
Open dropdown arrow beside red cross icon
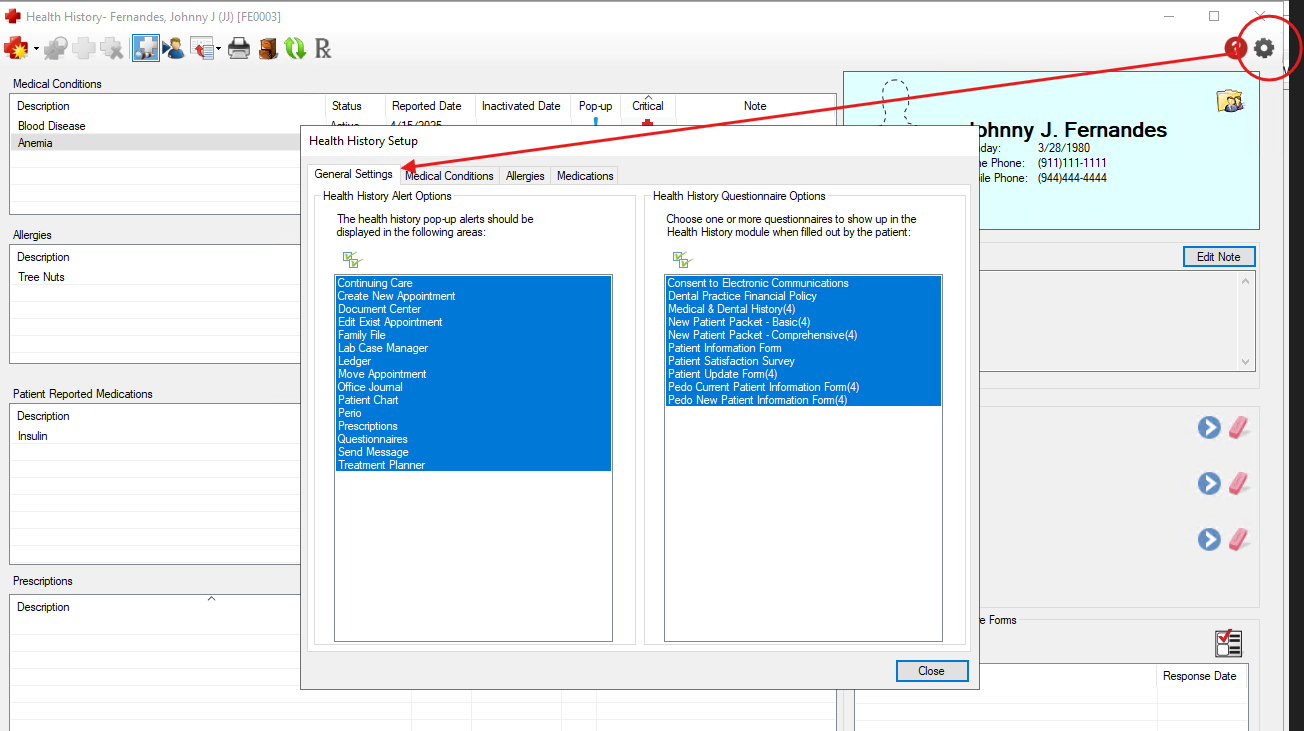point(37,48)
